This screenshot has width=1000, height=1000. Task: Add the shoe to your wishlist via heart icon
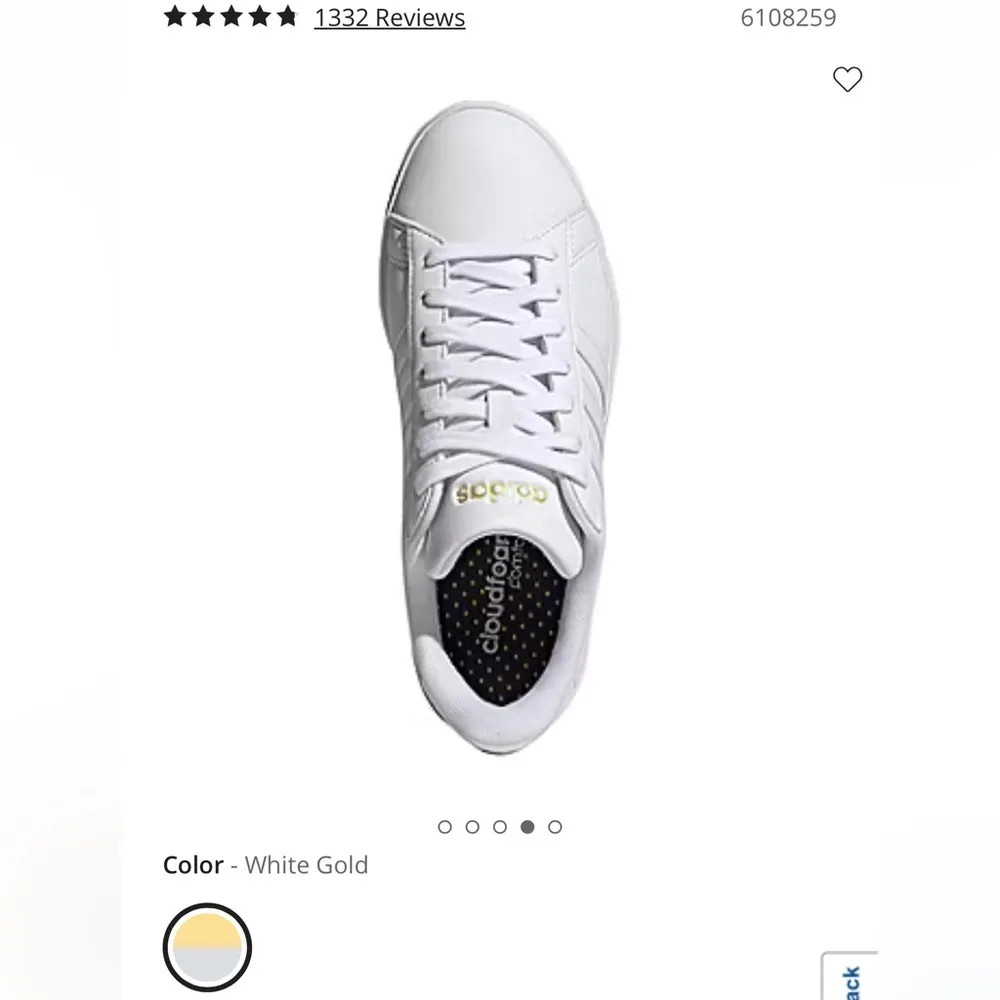point(848,80)
